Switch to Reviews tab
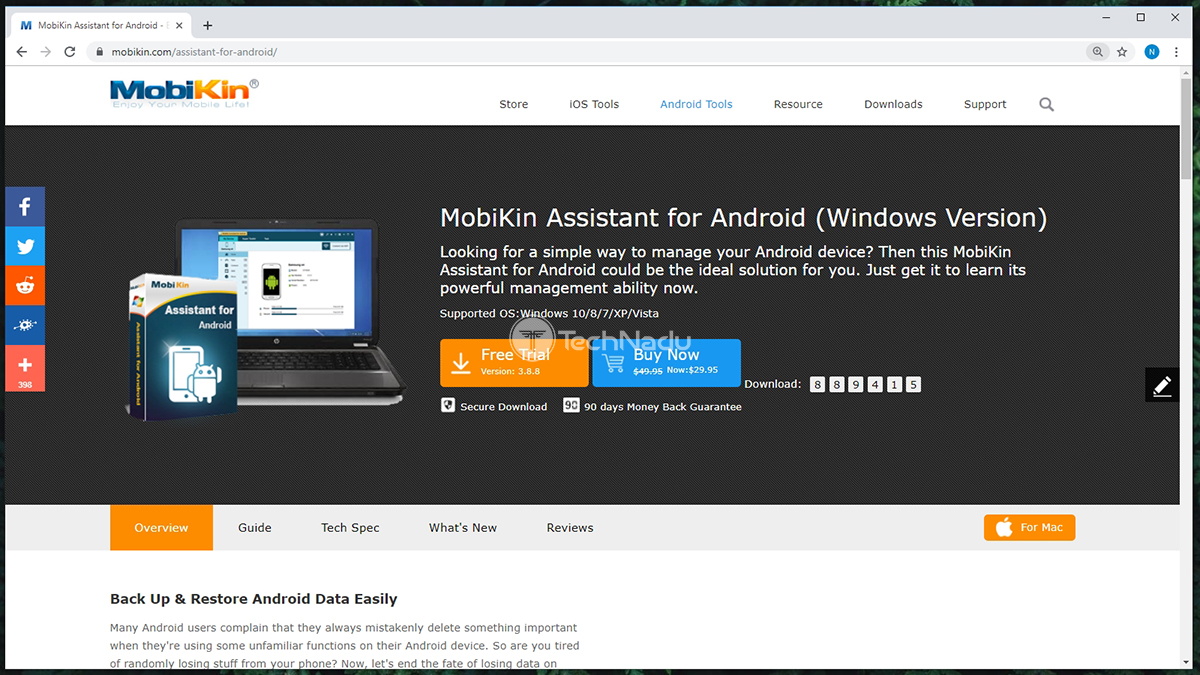 [x=570, y=527]
